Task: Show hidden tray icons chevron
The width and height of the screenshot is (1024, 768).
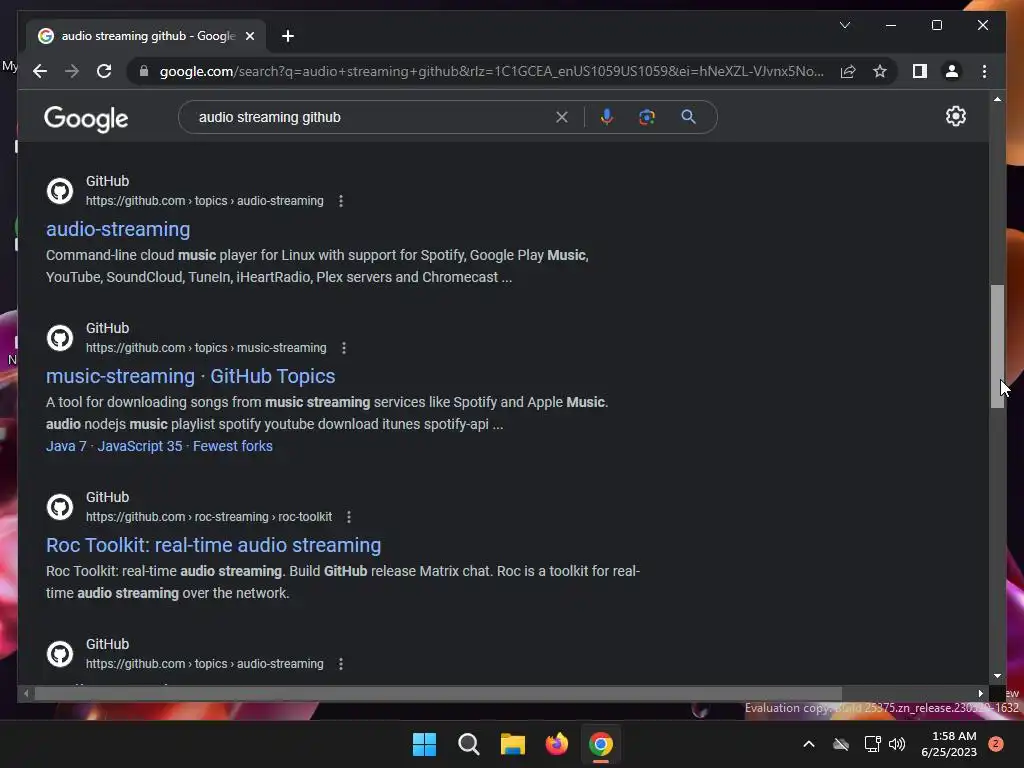Action: coord(808,744)
